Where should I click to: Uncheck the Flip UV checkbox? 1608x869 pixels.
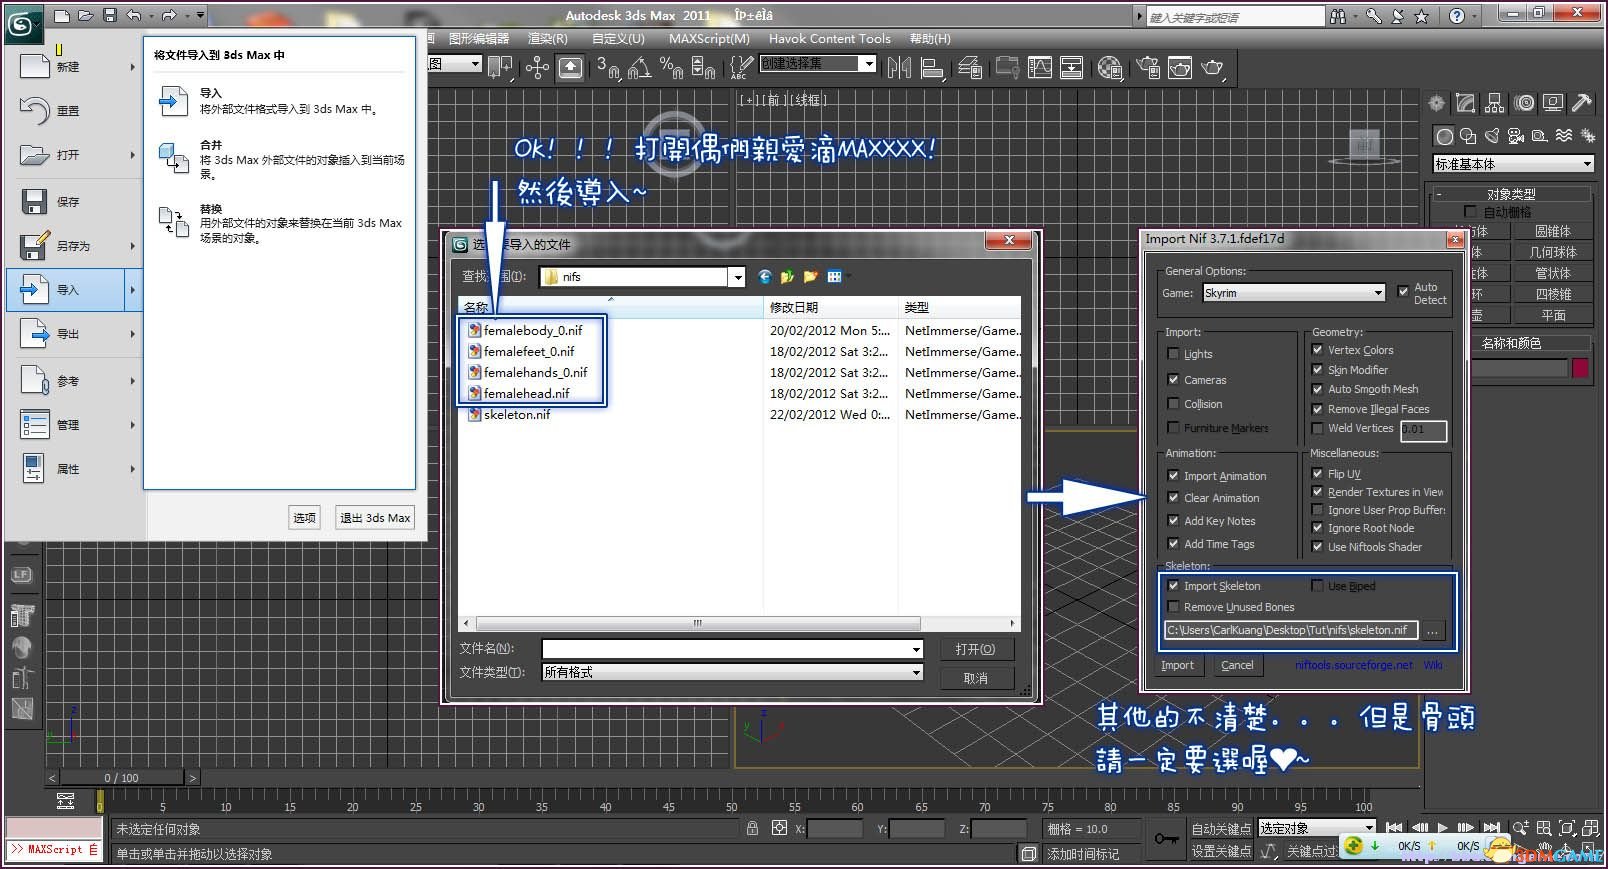point(1317,473)
